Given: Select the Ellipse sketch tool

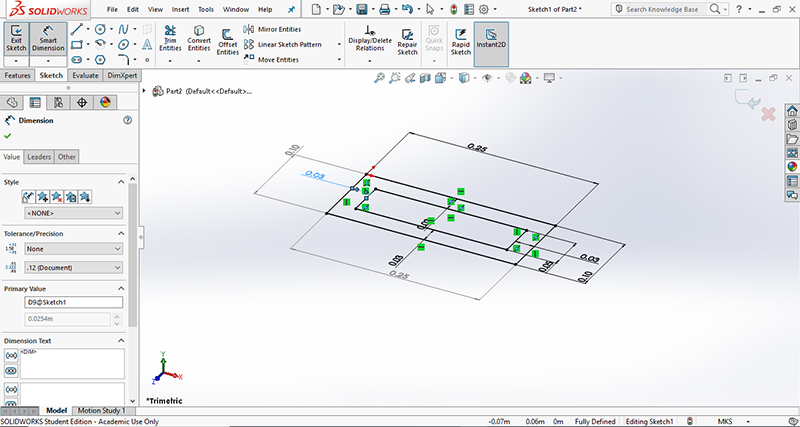Looking at the screenshot, I should [x=123, y=44].
